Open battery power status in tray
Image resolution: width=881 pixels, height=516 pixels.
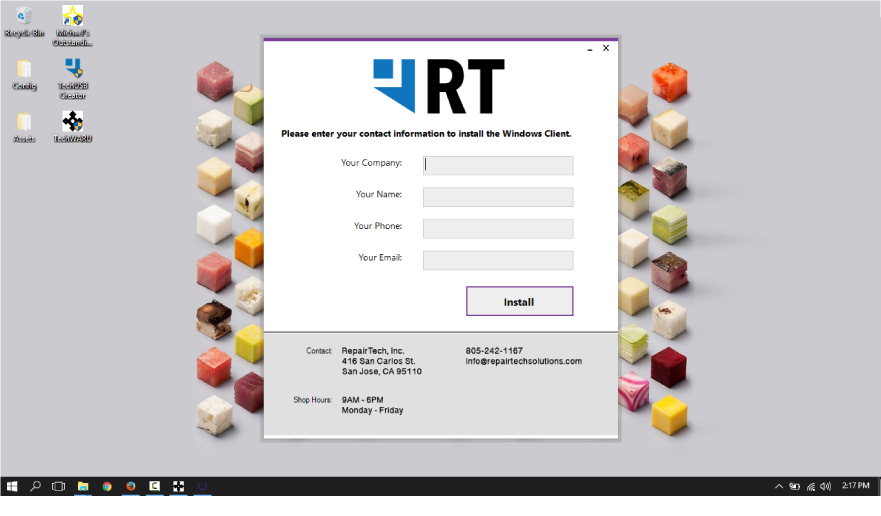[794, 486]
